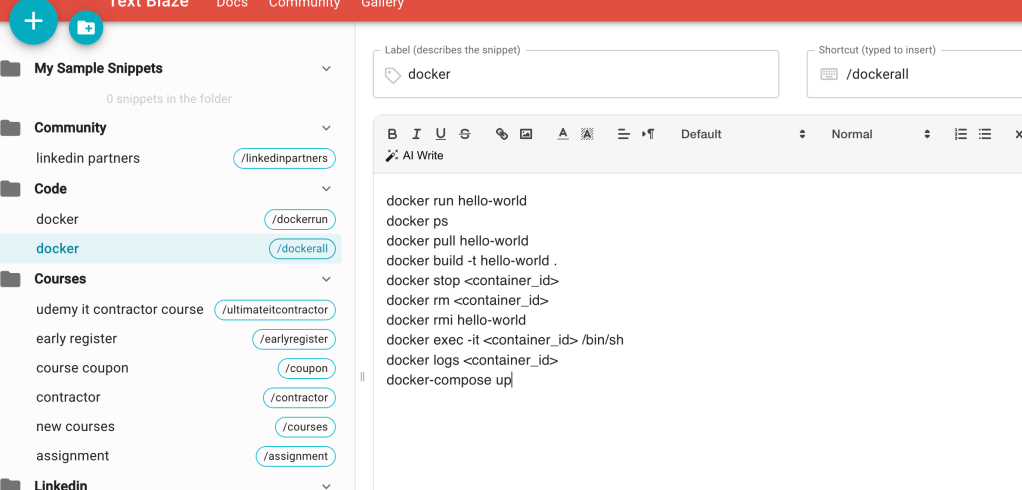Insert a bulleted list
This screenshot has height=490, width=1022.
(x=985, y=134)
